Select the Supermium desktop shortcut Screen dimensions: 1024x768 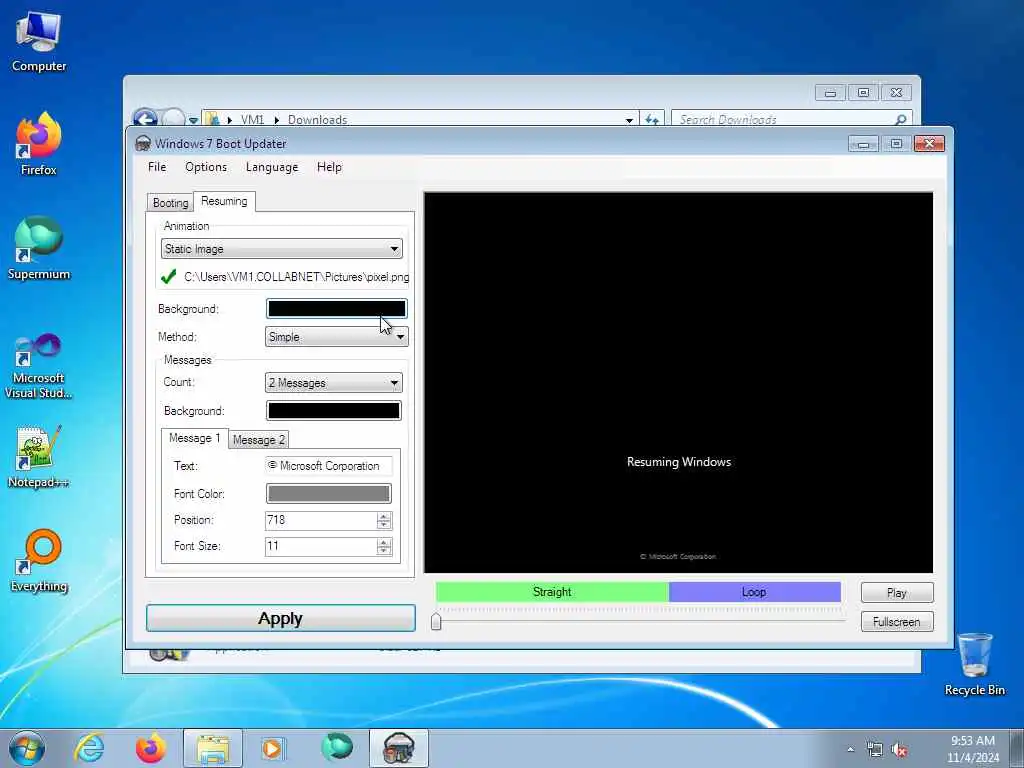coord(39,248)
